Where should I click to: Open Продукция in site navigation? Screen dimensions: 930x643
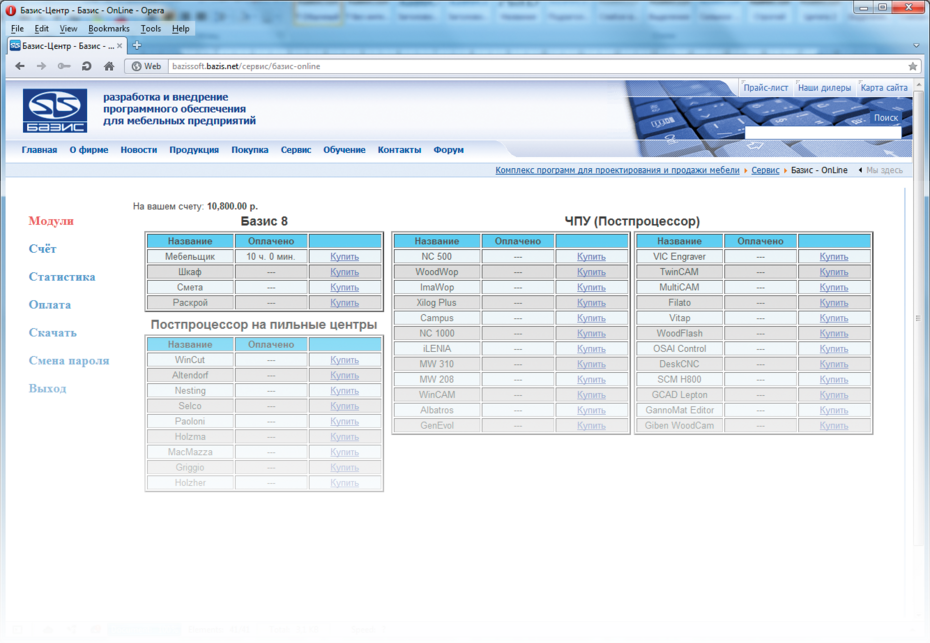tap(194, 150)
